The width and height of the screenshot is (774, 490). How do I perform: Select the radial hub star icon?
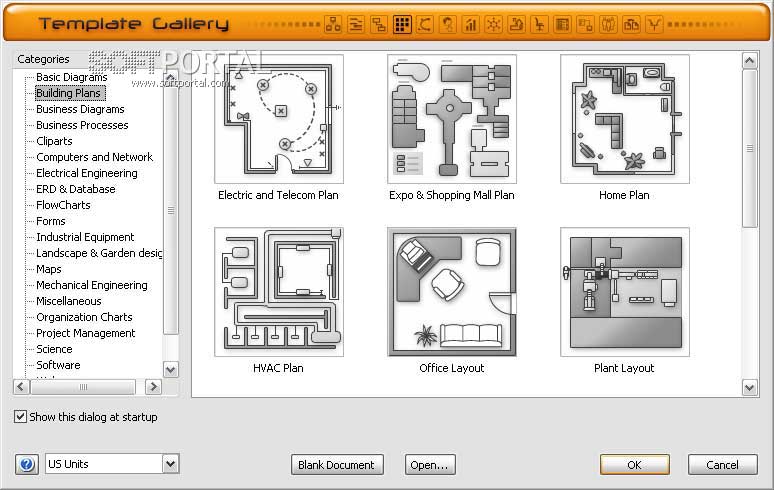pyautogui.click(x=494, y=24)
